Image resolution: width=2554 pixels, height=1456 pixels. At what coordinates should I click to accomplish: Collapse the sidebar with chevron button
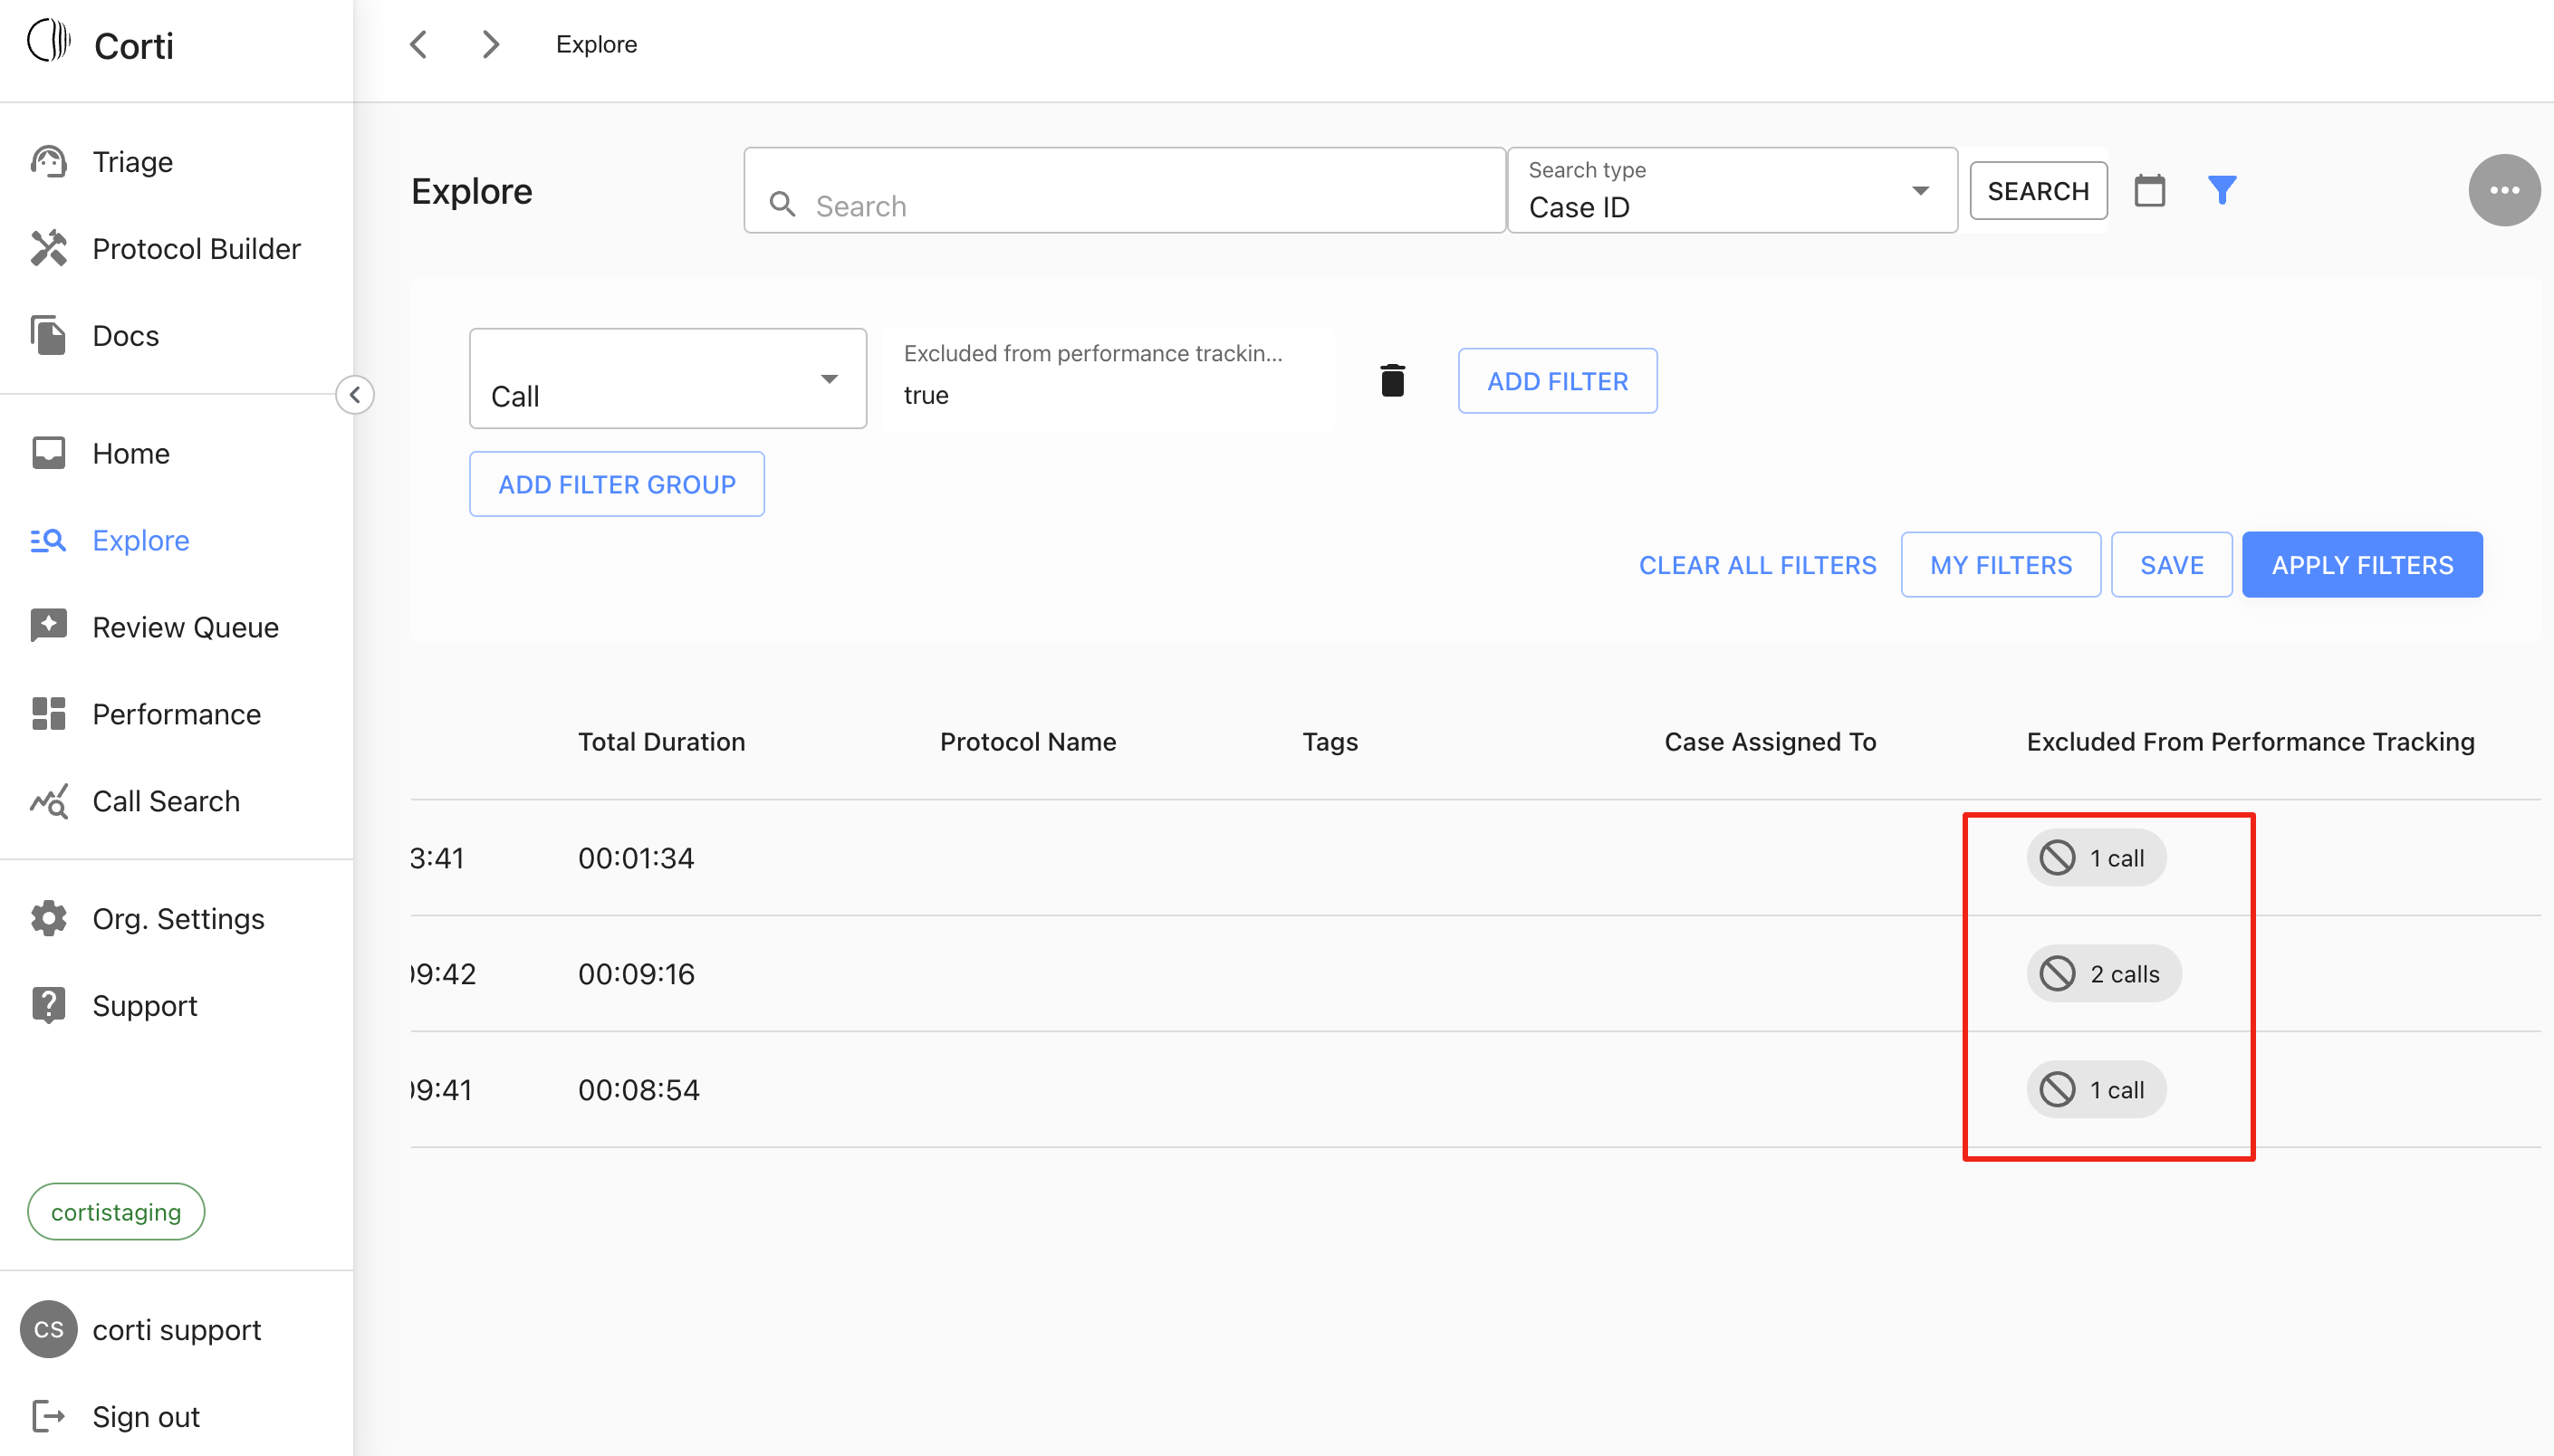tap(355, 395)
